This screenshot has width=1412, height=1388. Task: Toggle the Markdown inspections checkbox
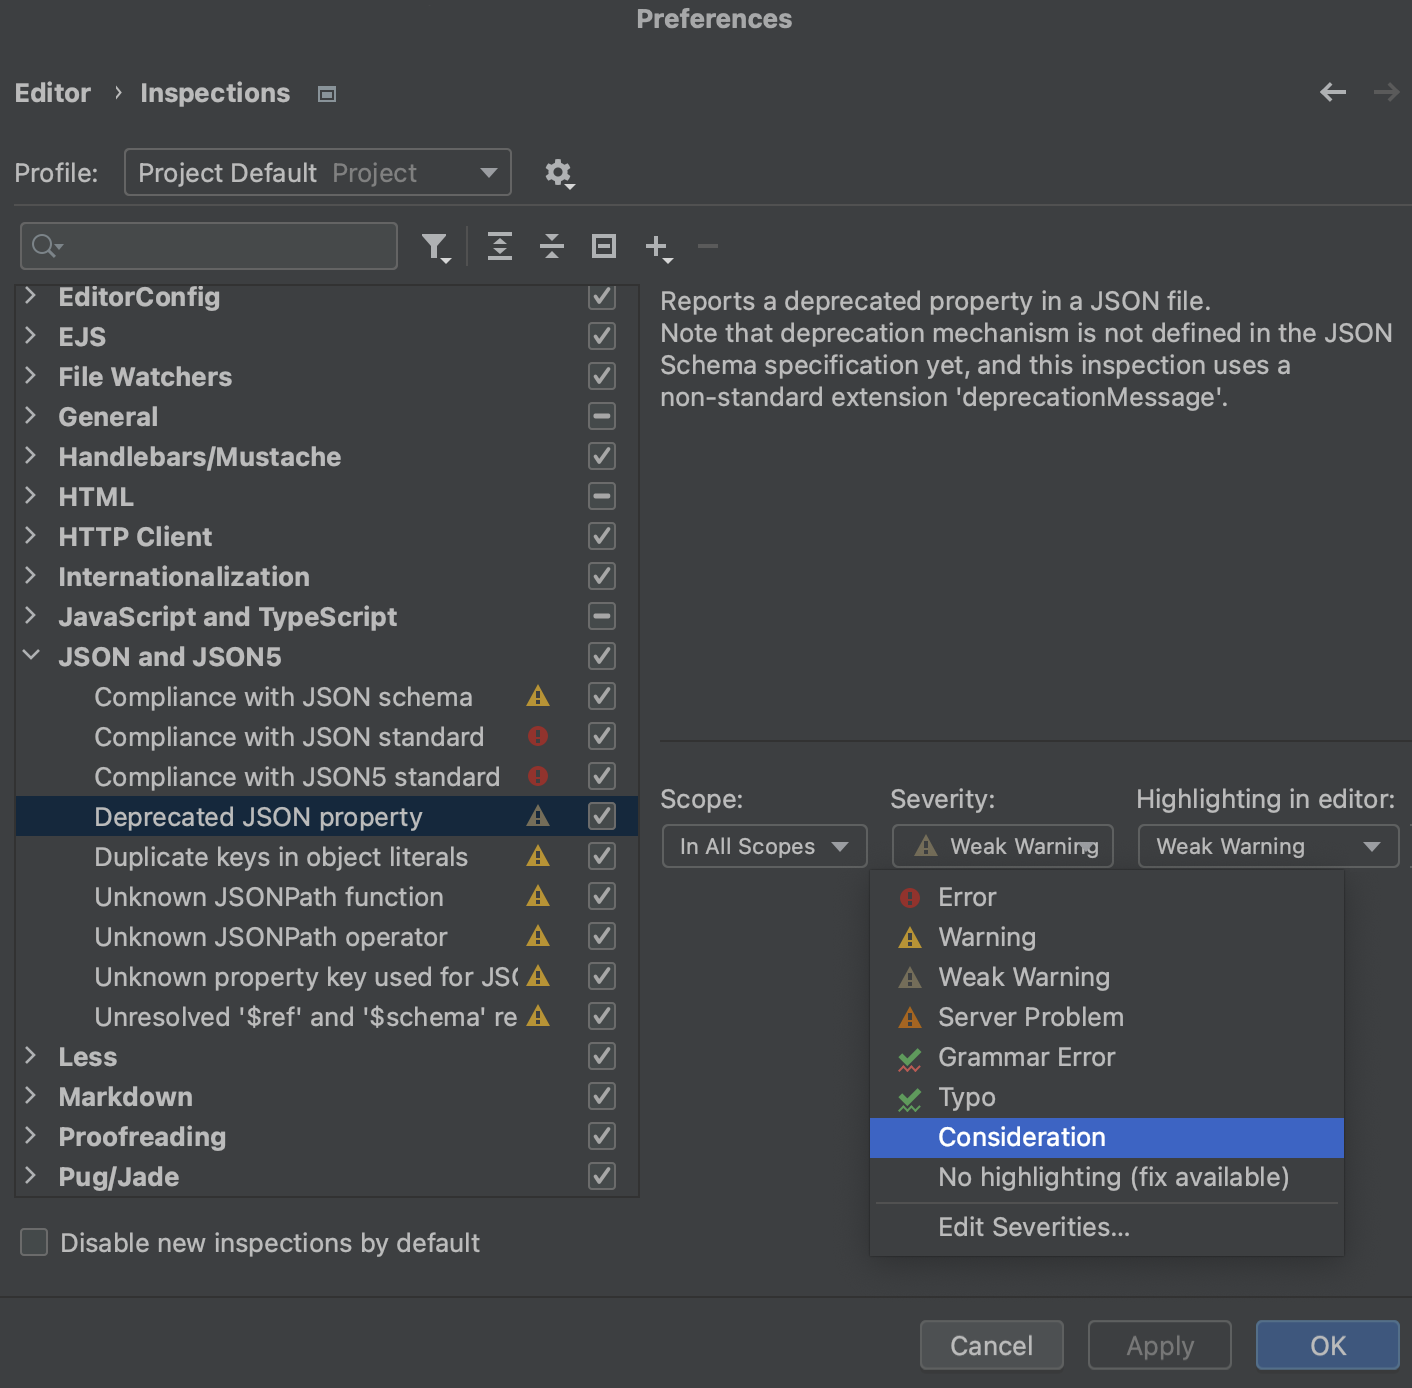602,1096
